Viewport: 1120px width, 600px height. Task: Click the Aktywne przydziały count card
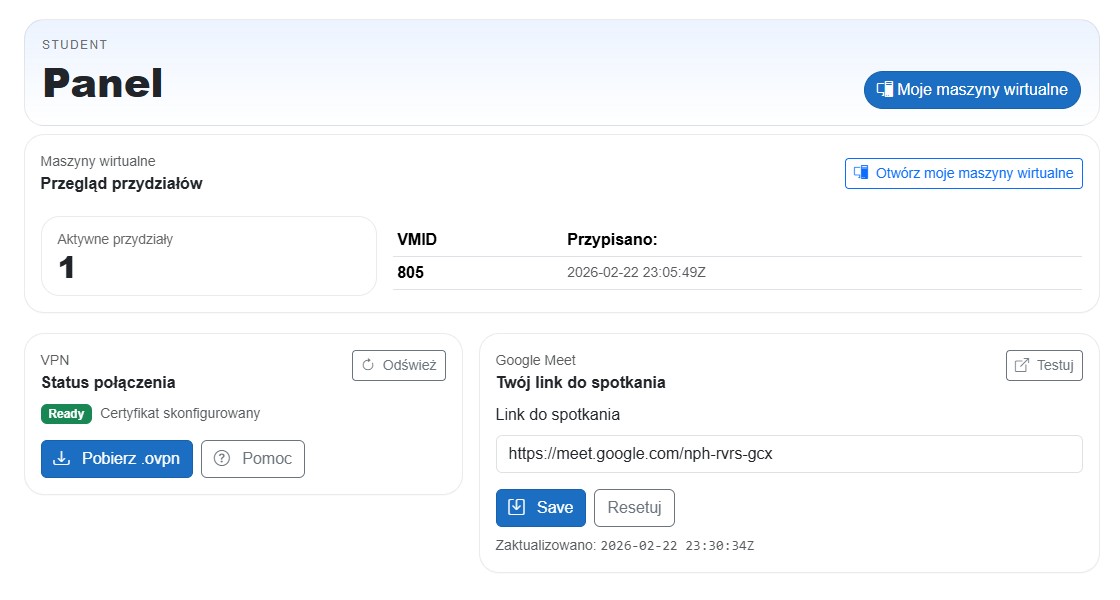tap(208, 256)
